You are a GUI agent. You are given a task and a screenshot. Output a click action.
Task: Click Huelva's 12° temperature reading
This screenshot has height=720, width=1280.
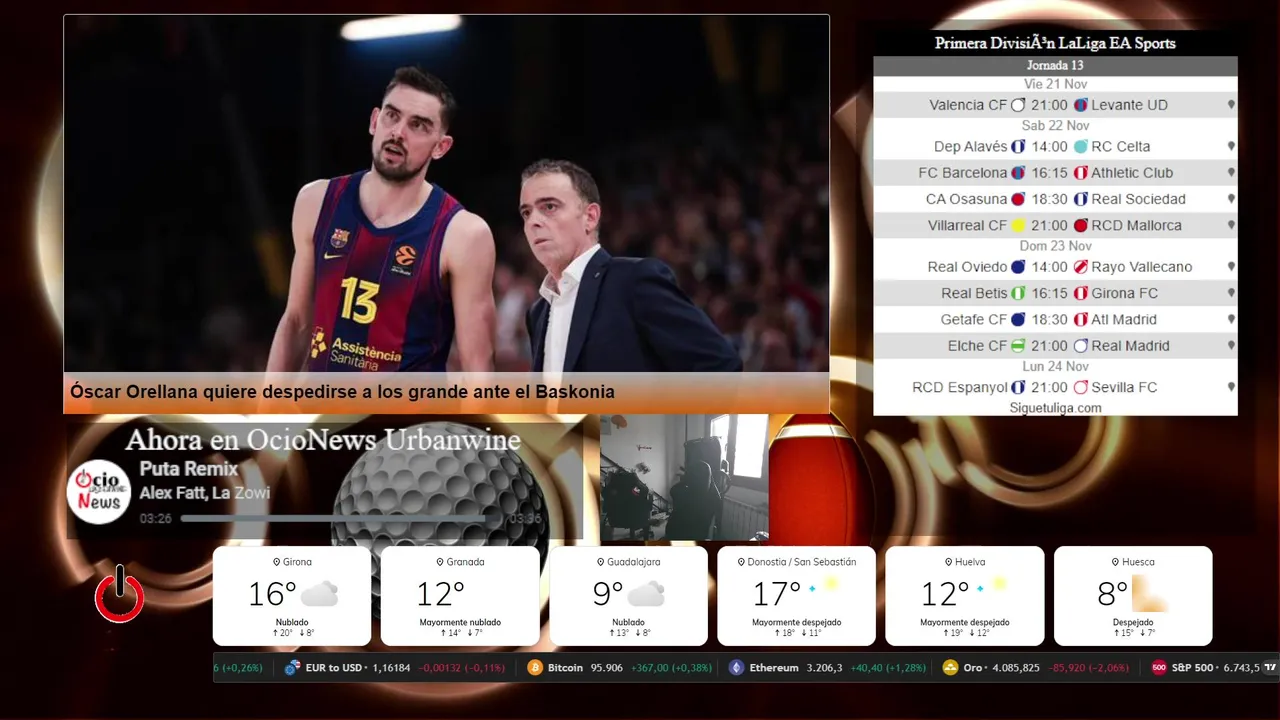click(945, 594)
